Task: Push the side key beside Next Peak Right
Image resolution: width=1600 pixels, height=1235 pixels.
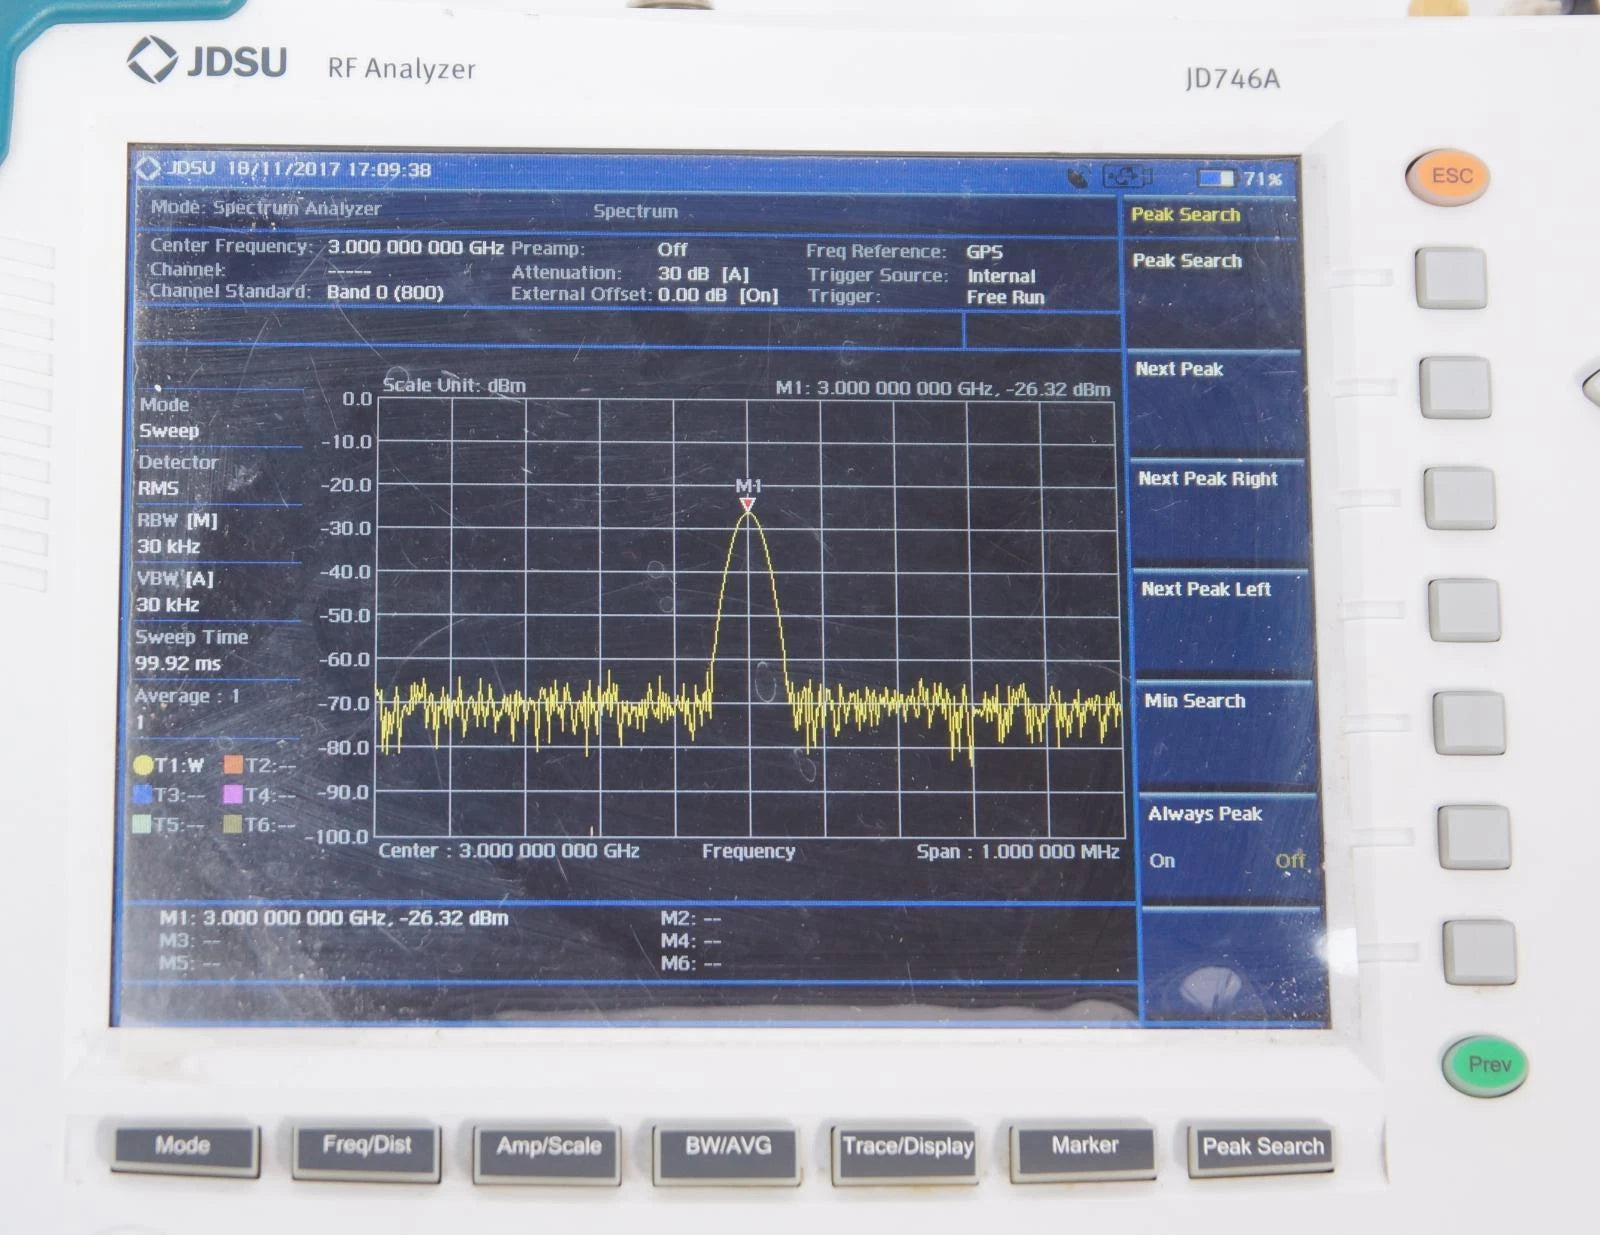Action: pos(1459,498)
